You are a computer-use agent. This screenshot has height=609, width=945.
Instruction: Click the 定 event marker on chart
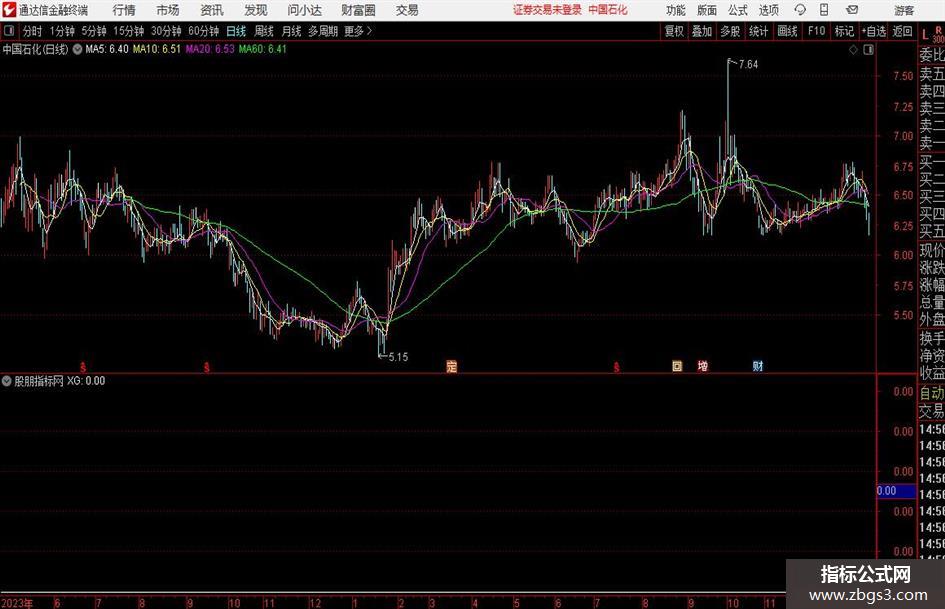[451, 366]
